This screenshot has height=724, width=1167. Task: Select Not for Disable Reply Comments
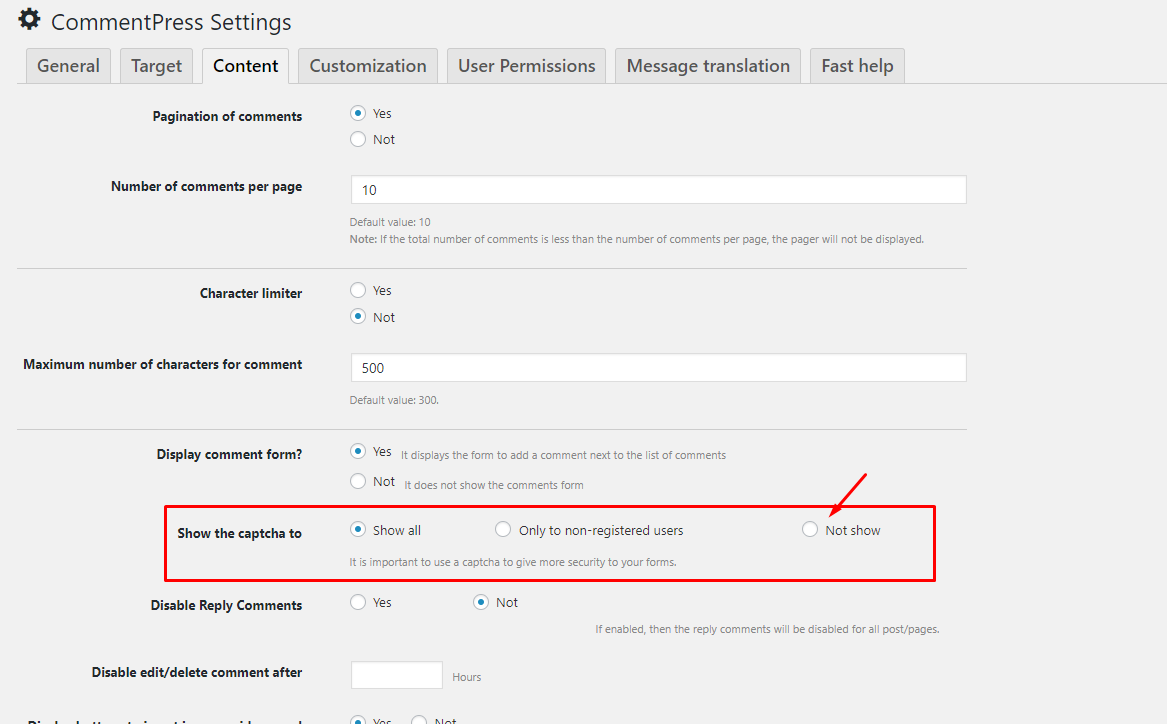click(481, 602)
